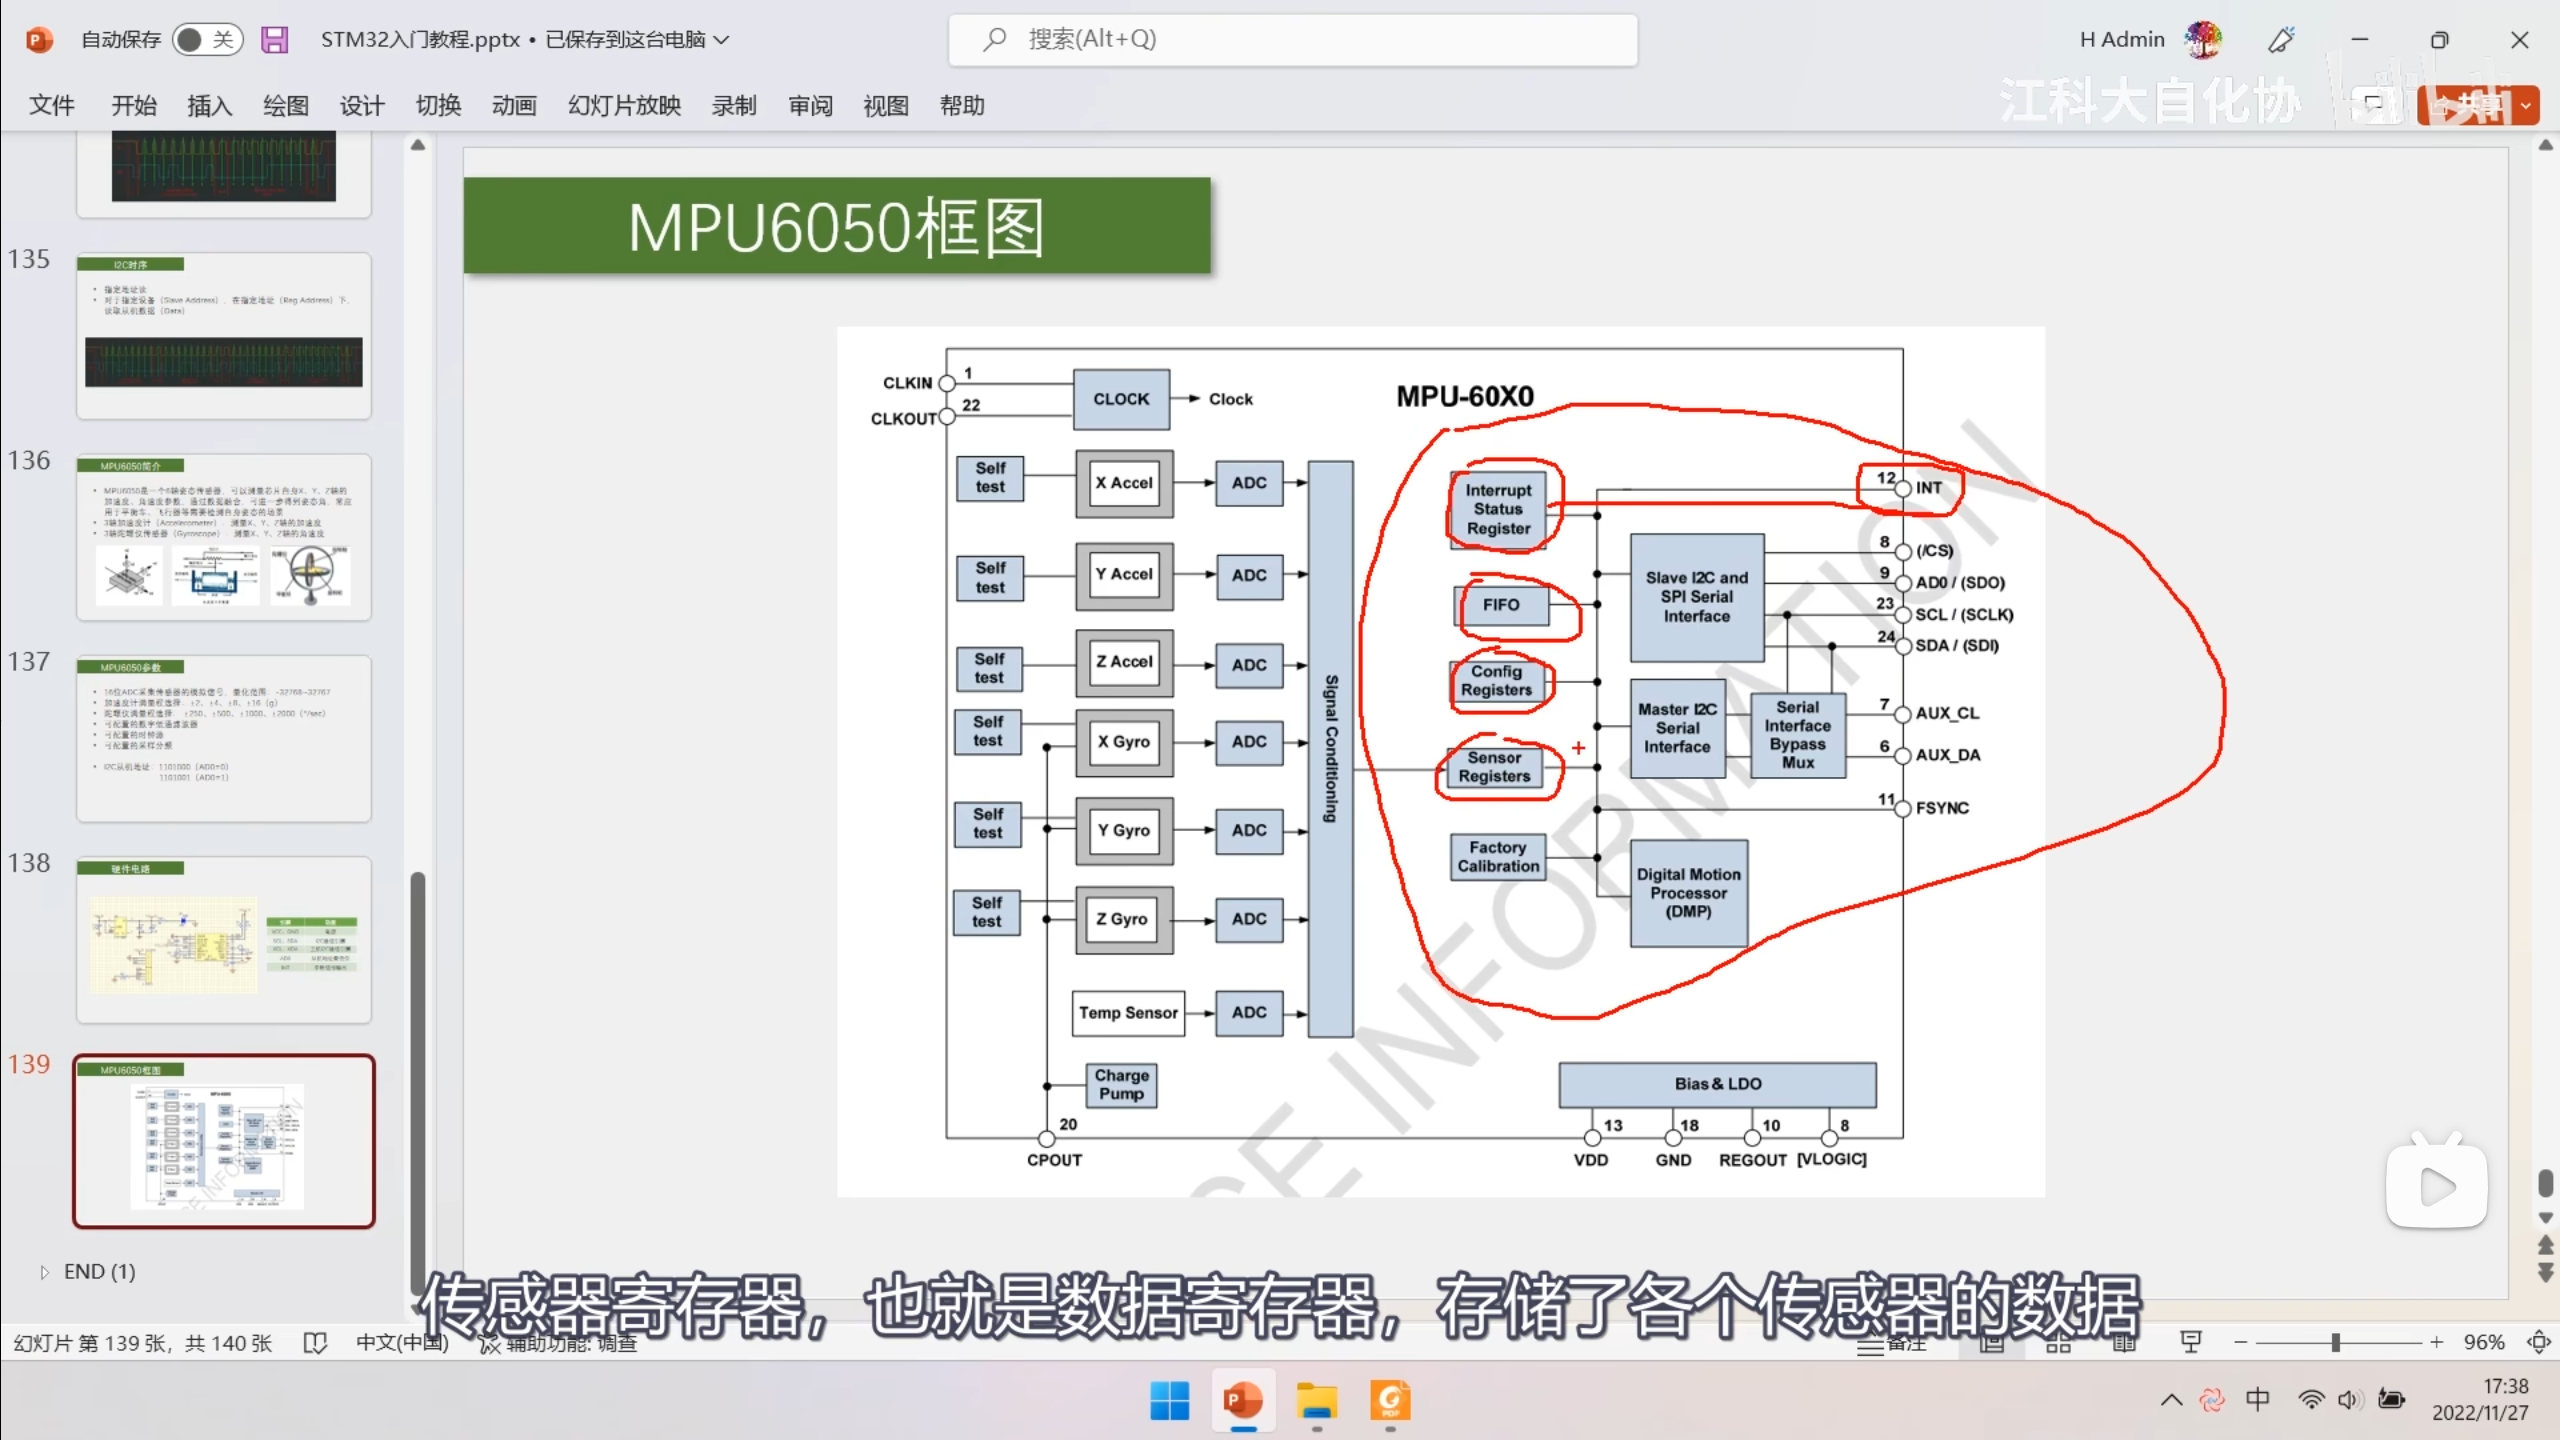Screen dimensions: 2560x1440
Task: Expand the hidden system tray icons chevron
Action: [x=2171, y=1399]
